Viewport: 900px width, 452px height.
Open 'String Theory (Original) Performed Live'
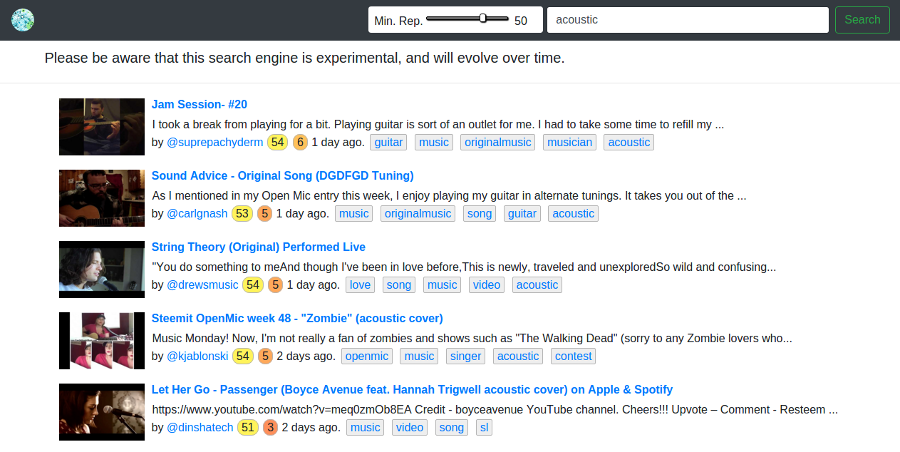(258, 247)
